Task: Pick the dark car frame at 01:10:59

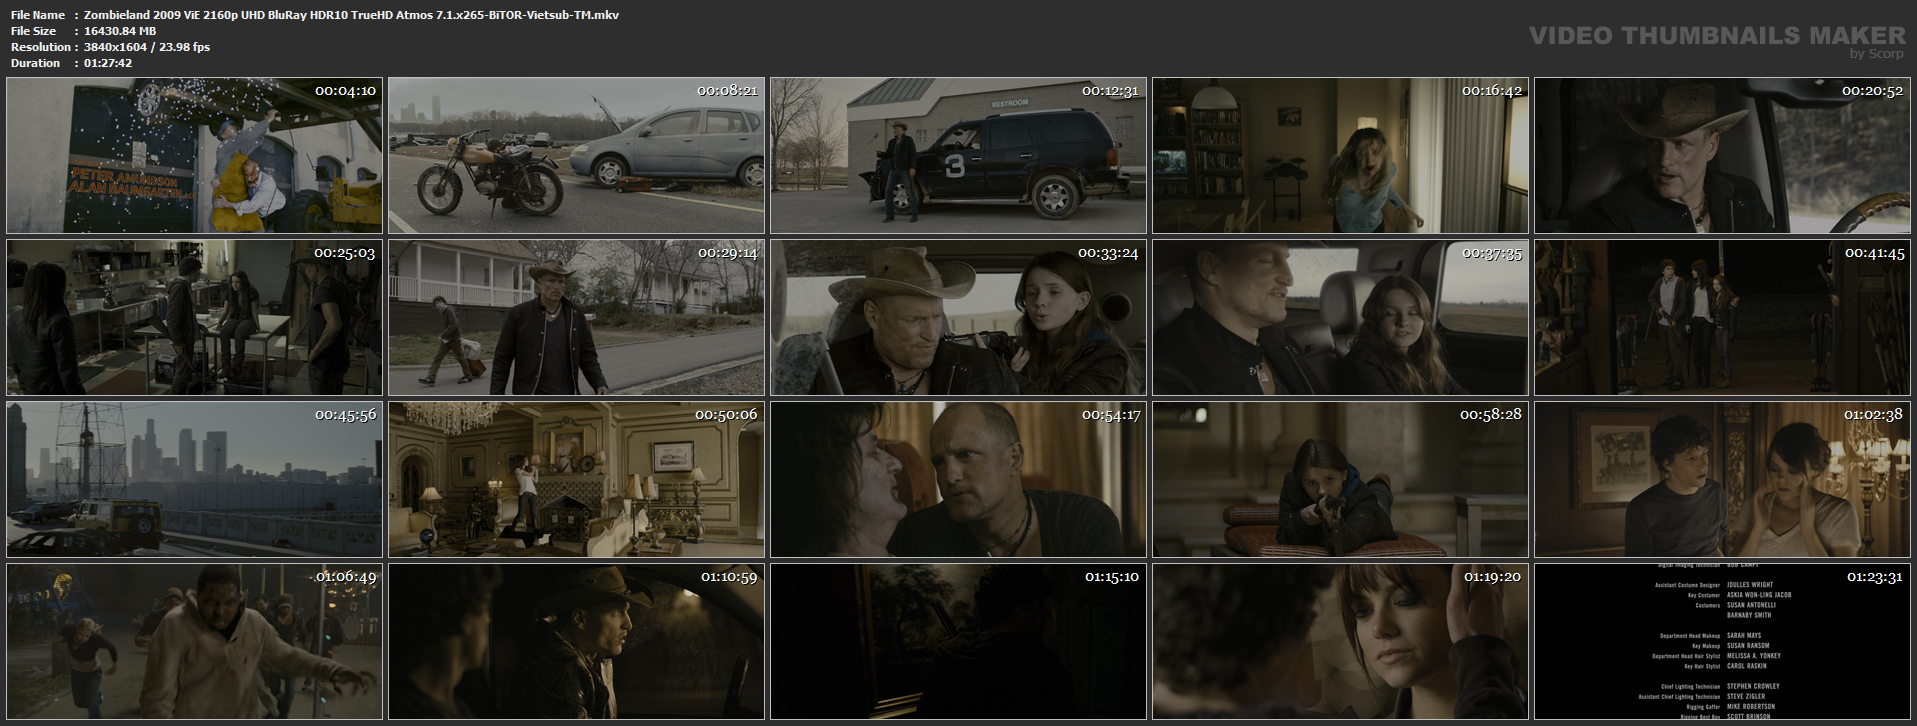Action: coord(576,641)
